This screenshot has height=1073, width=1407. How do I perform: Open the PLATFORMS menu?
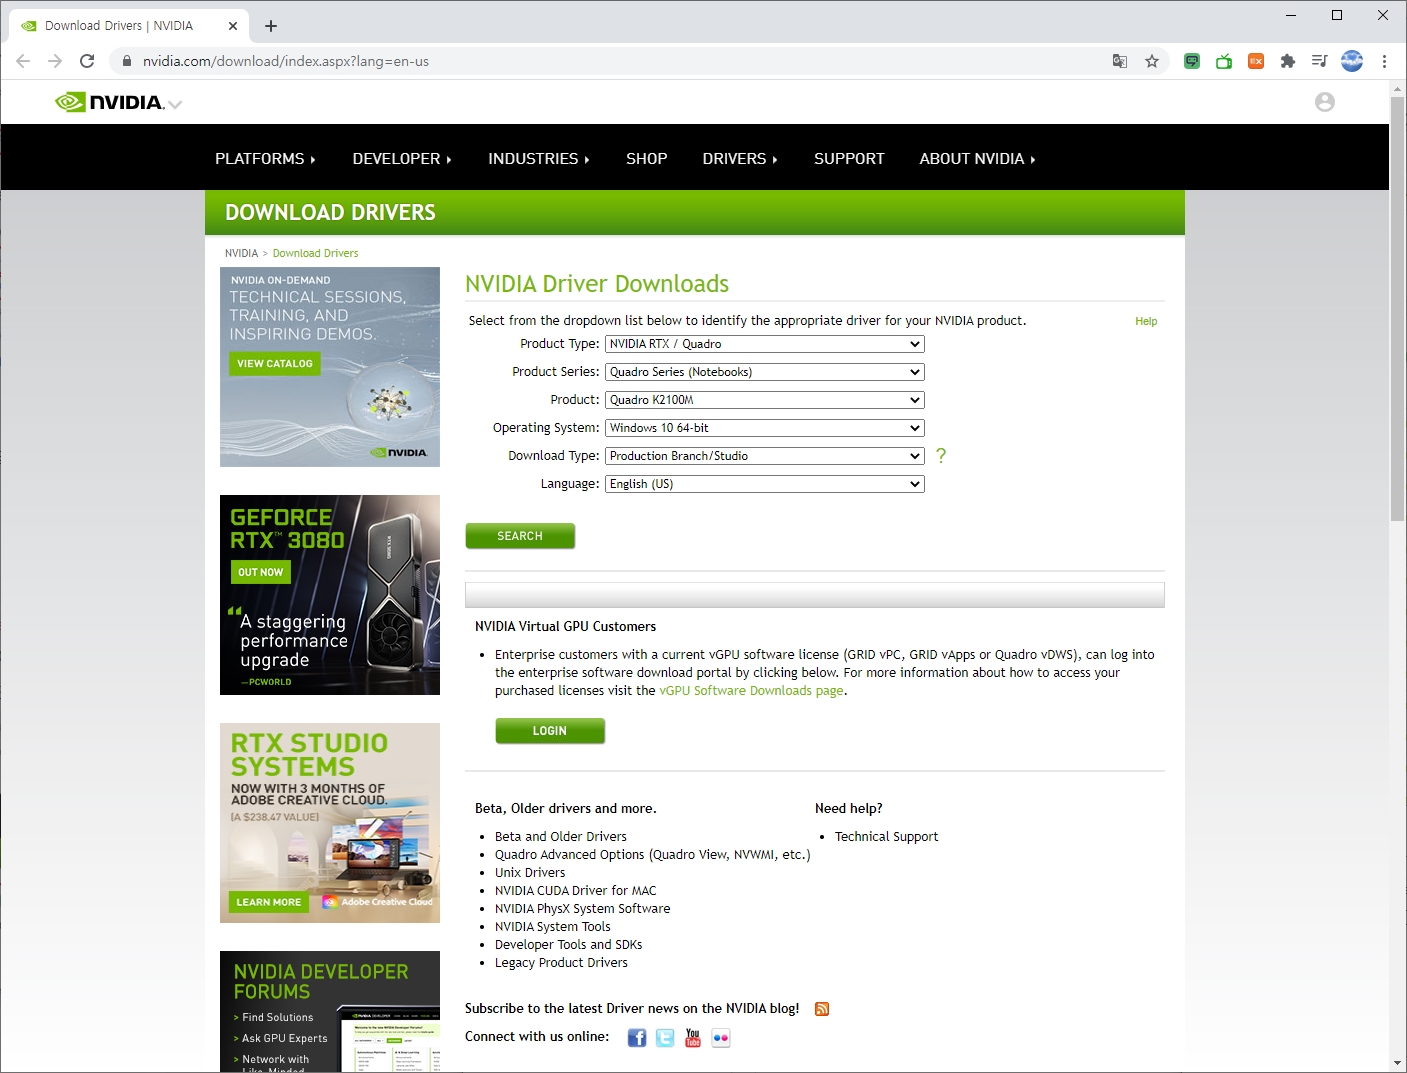(265, 159)
